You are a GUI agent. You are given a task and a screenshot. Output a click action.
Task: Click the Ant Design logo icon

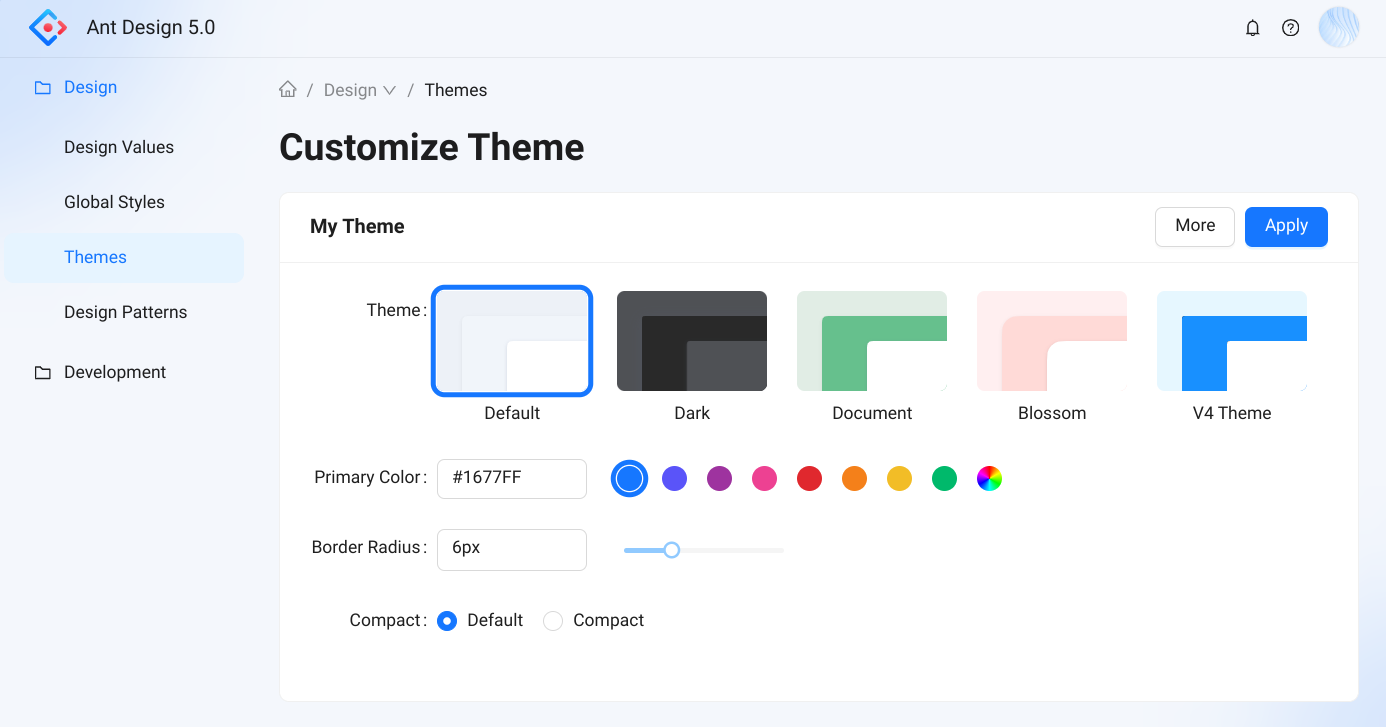48,28
